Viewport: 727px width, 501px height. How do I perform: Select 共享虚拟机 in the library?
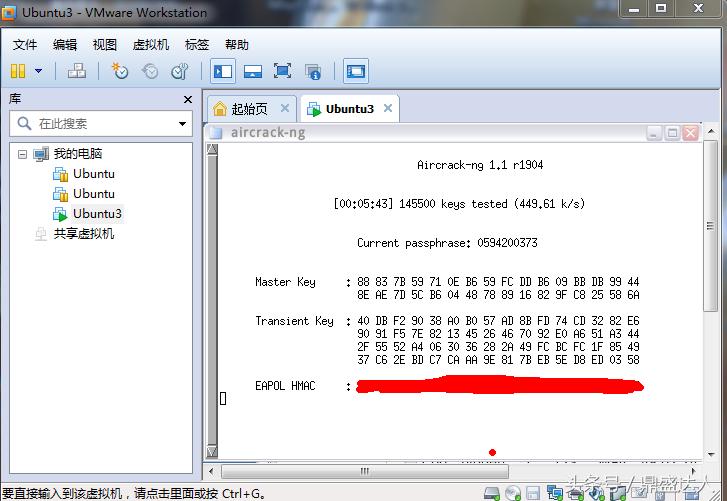pyautogui.click(x=84, y=234)
